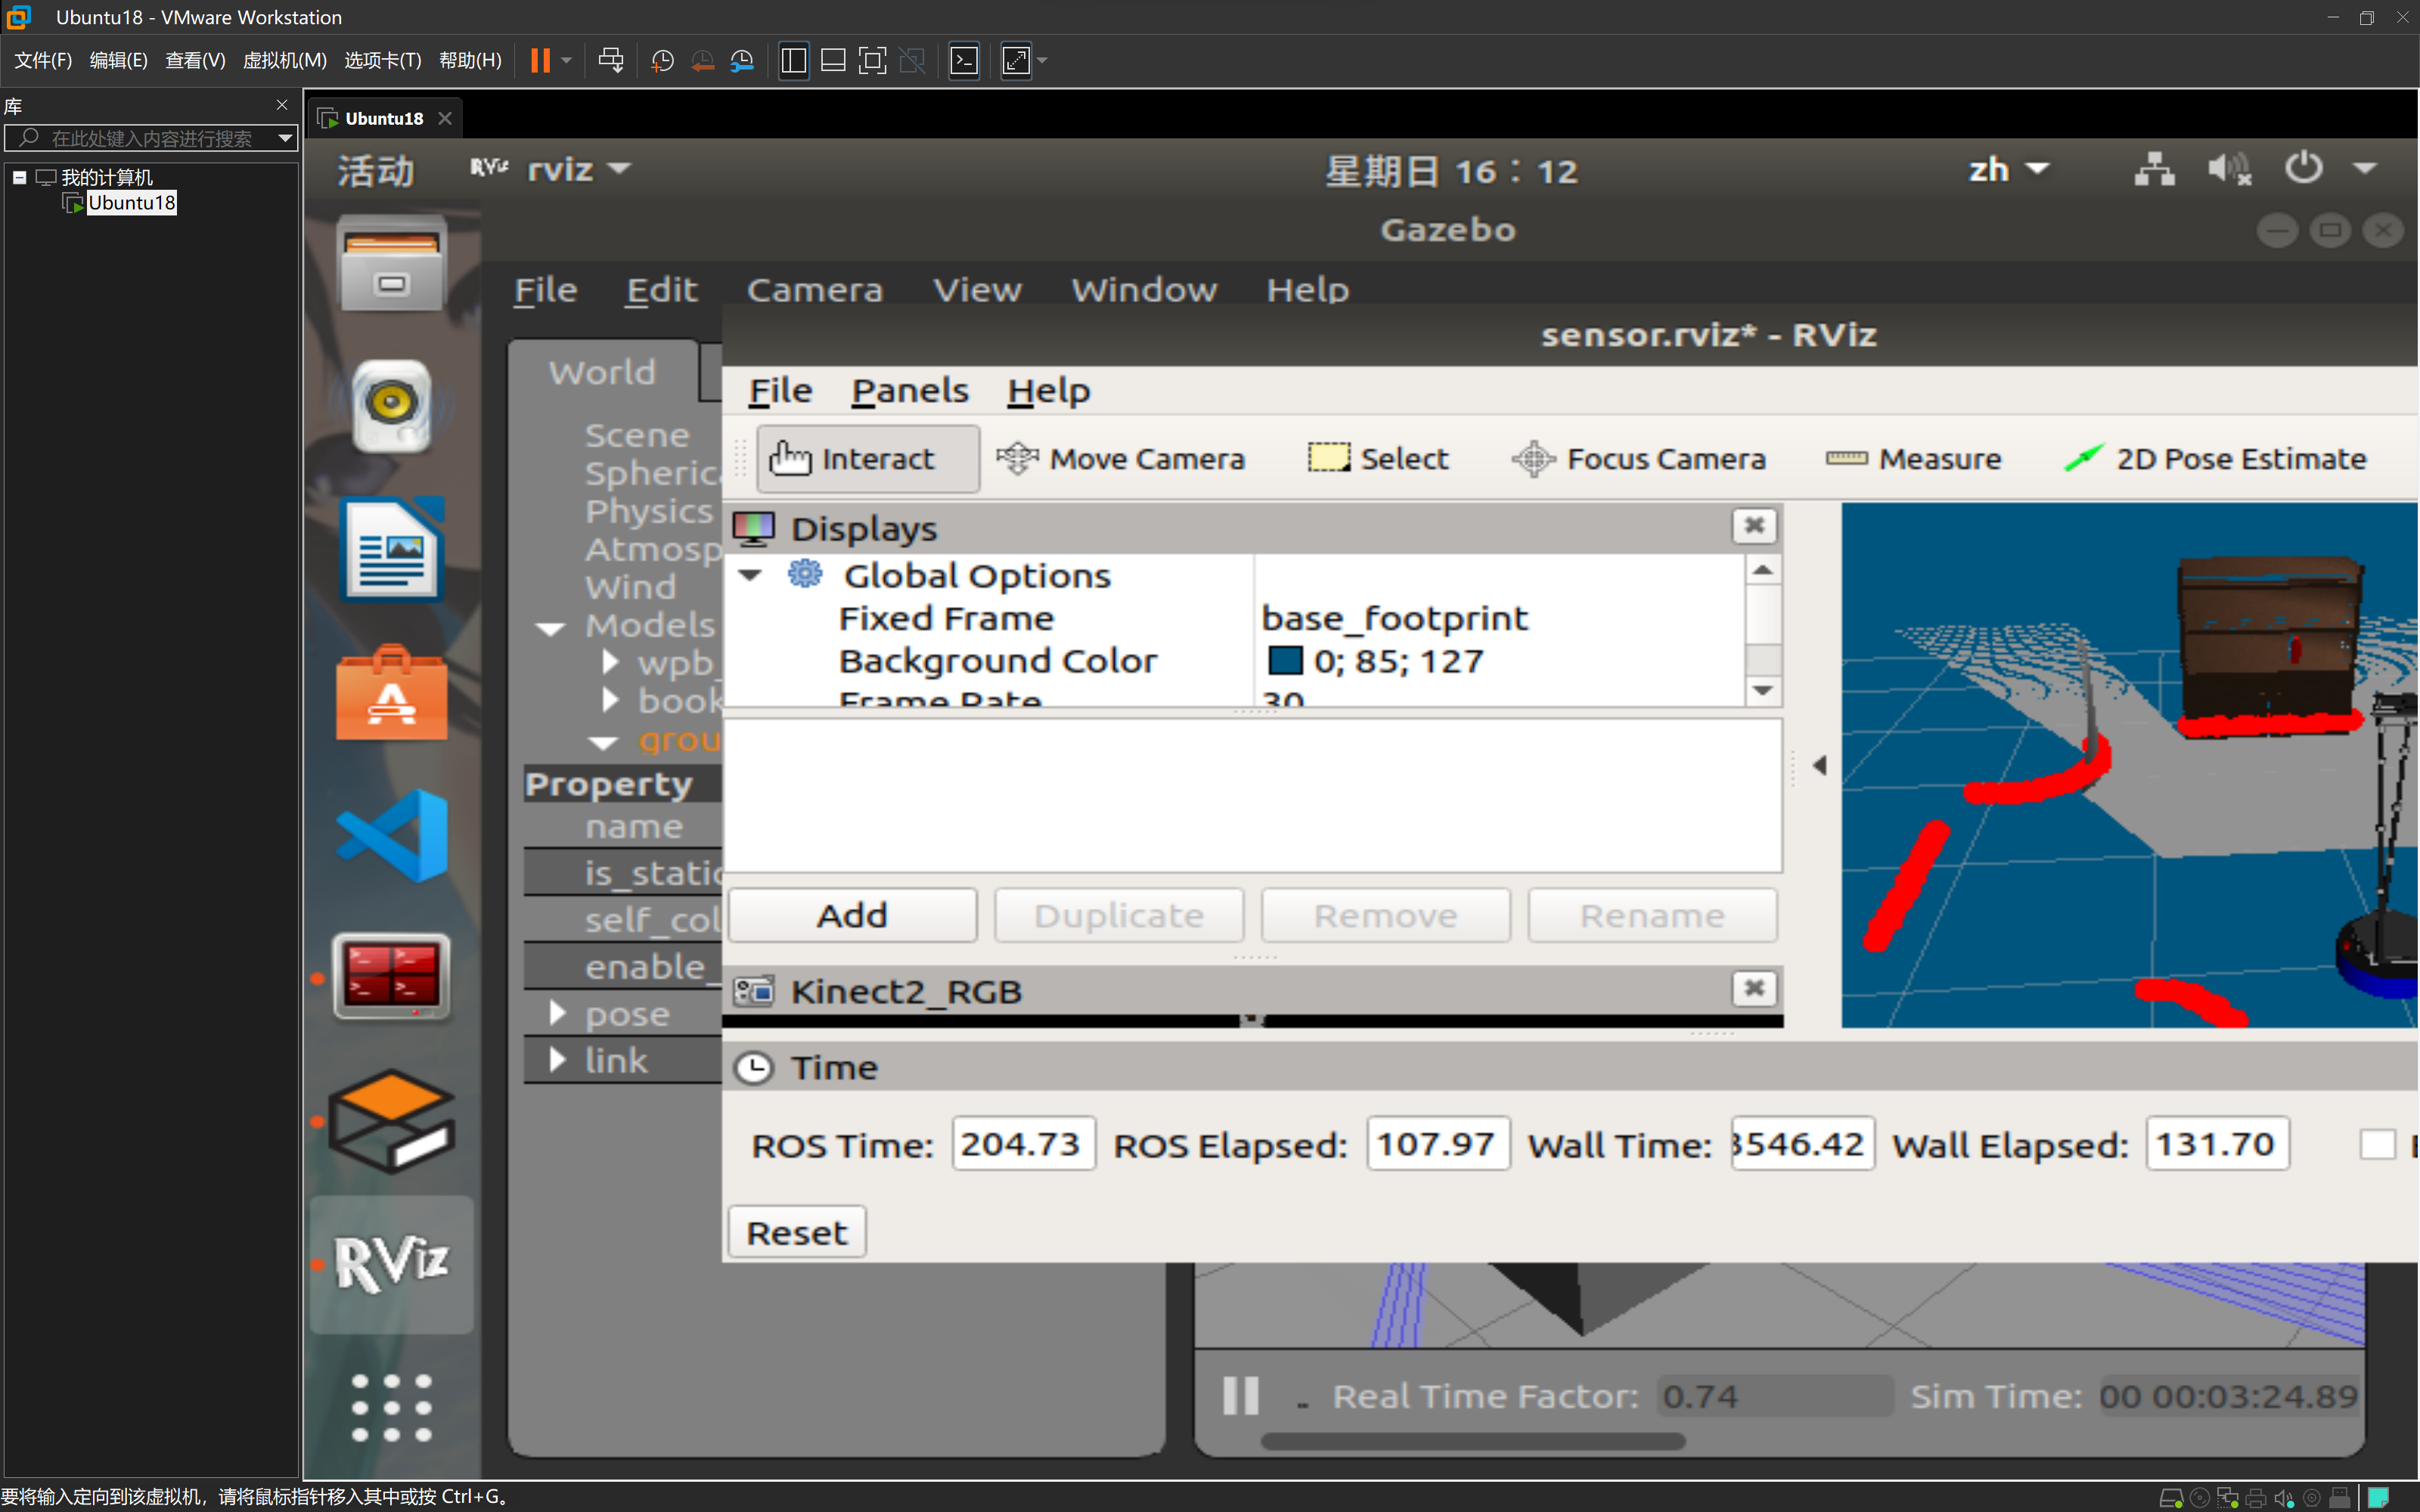Select the Move Camera tool
2420x1512 pixels.
point(1120,459)
